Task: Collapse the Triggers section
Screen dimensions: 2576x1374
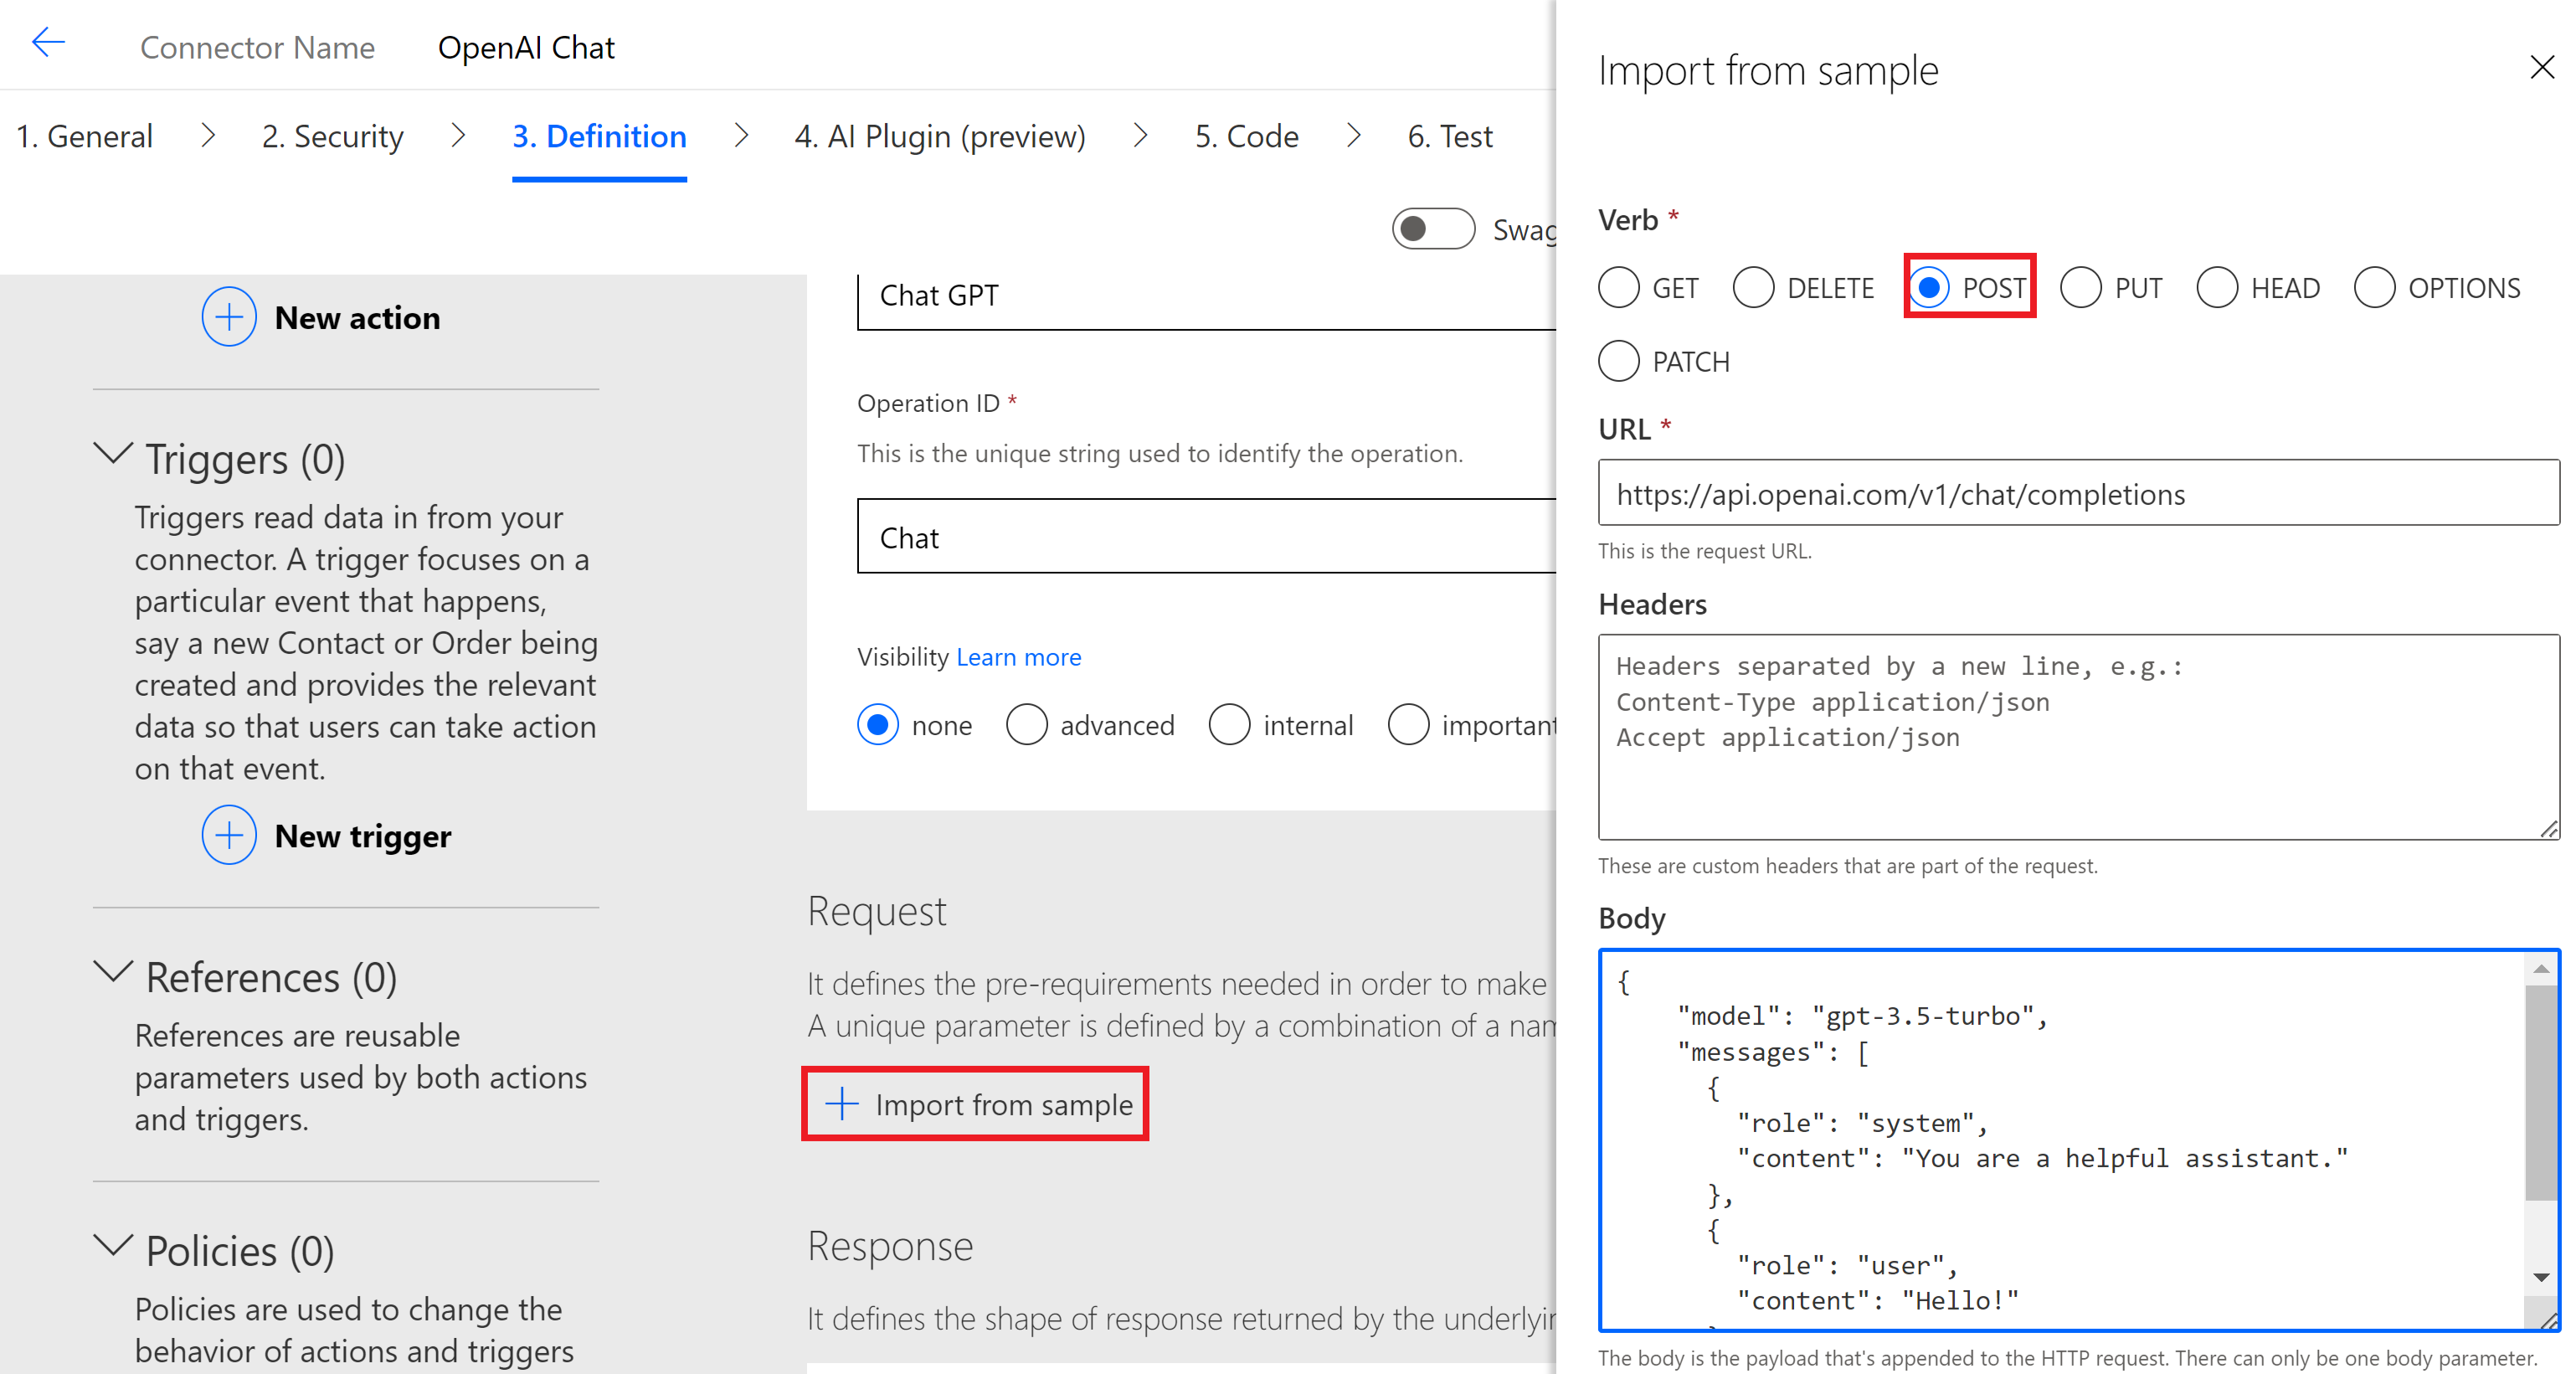Action: 113,454
